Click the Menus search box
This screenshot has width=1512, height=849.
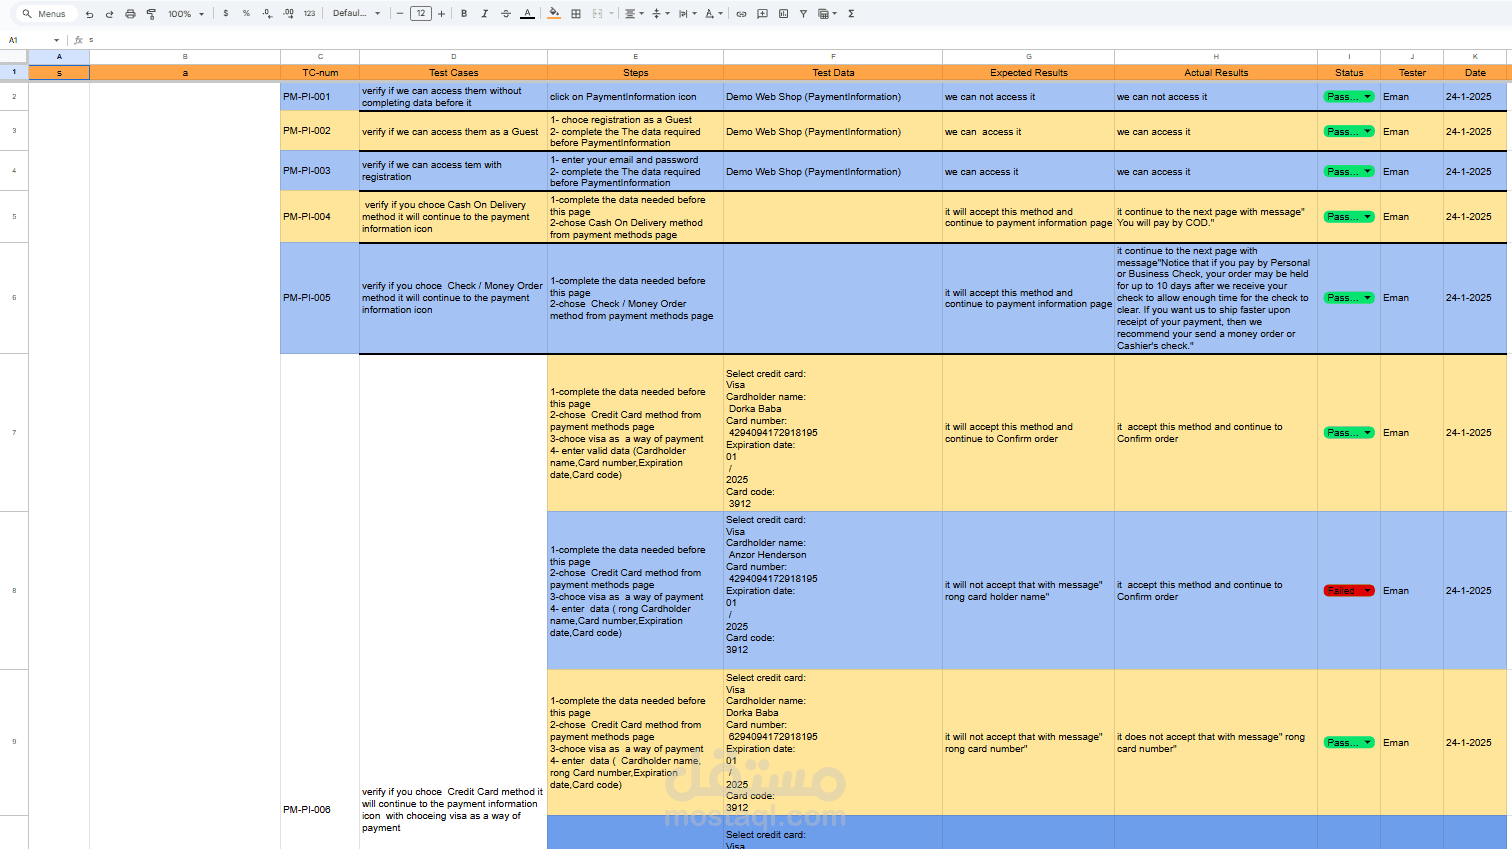click(48, 14)
